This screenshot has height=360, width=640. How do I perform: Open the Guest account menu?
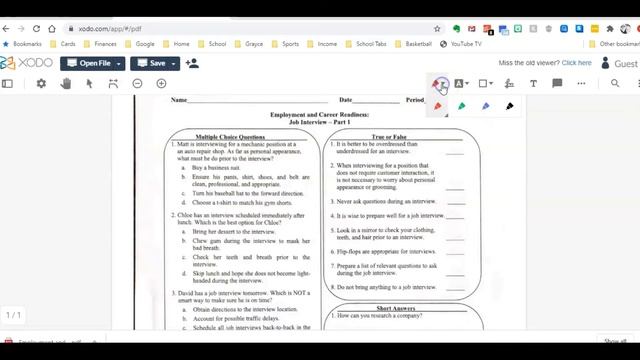619,63
